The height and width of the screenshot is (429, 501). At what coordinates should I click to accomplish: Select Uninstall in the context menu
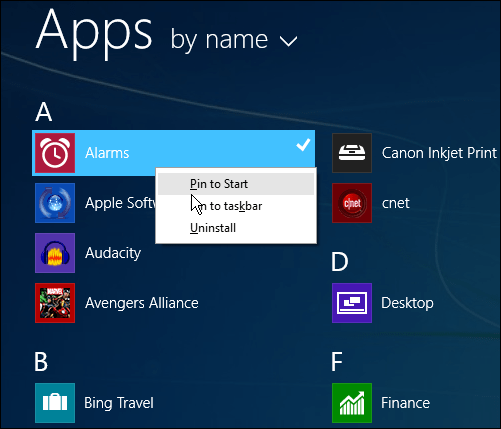point(236,228)
